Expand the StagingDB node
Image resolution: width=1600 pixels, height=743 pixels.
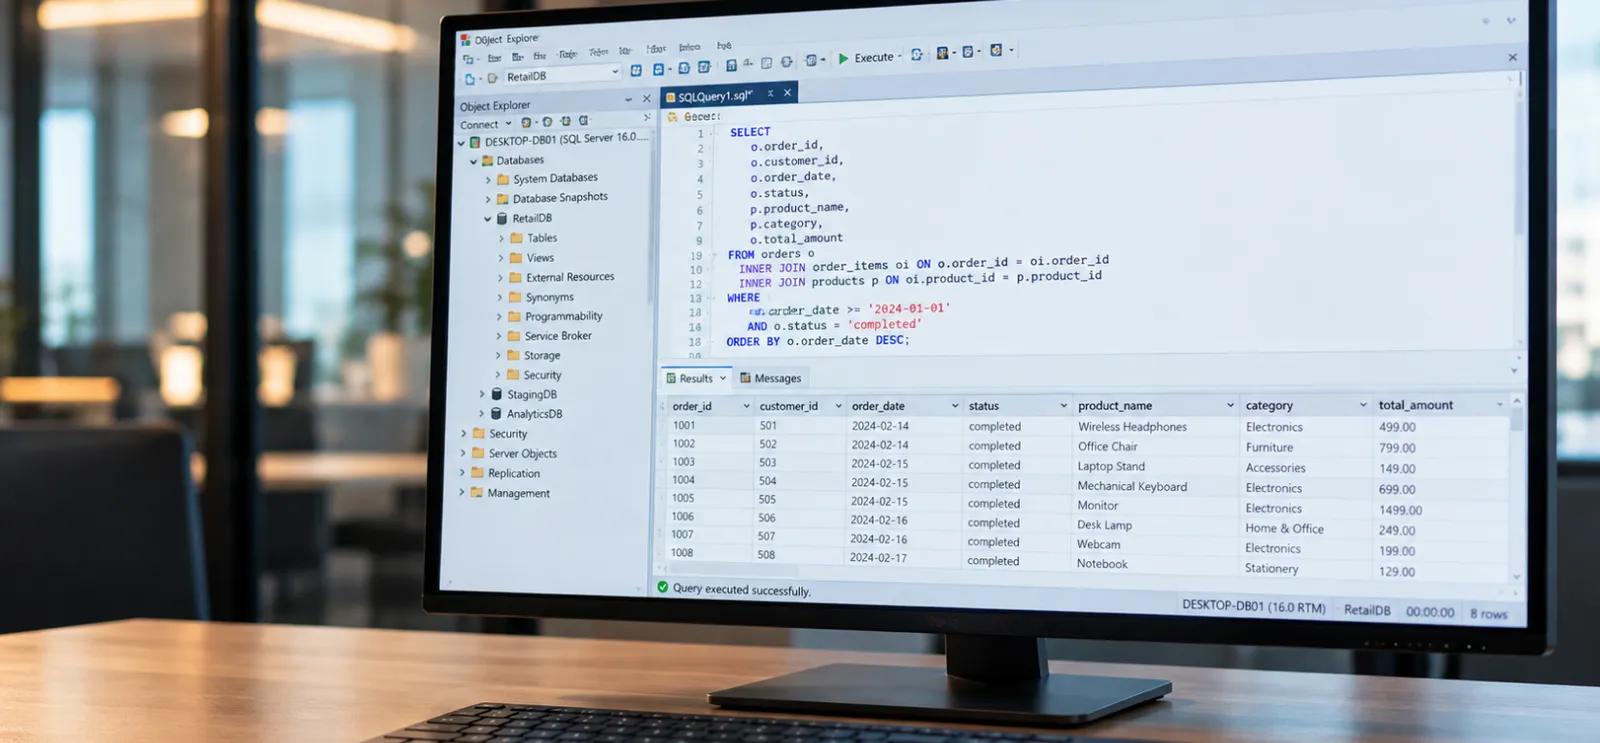point(481,394)
